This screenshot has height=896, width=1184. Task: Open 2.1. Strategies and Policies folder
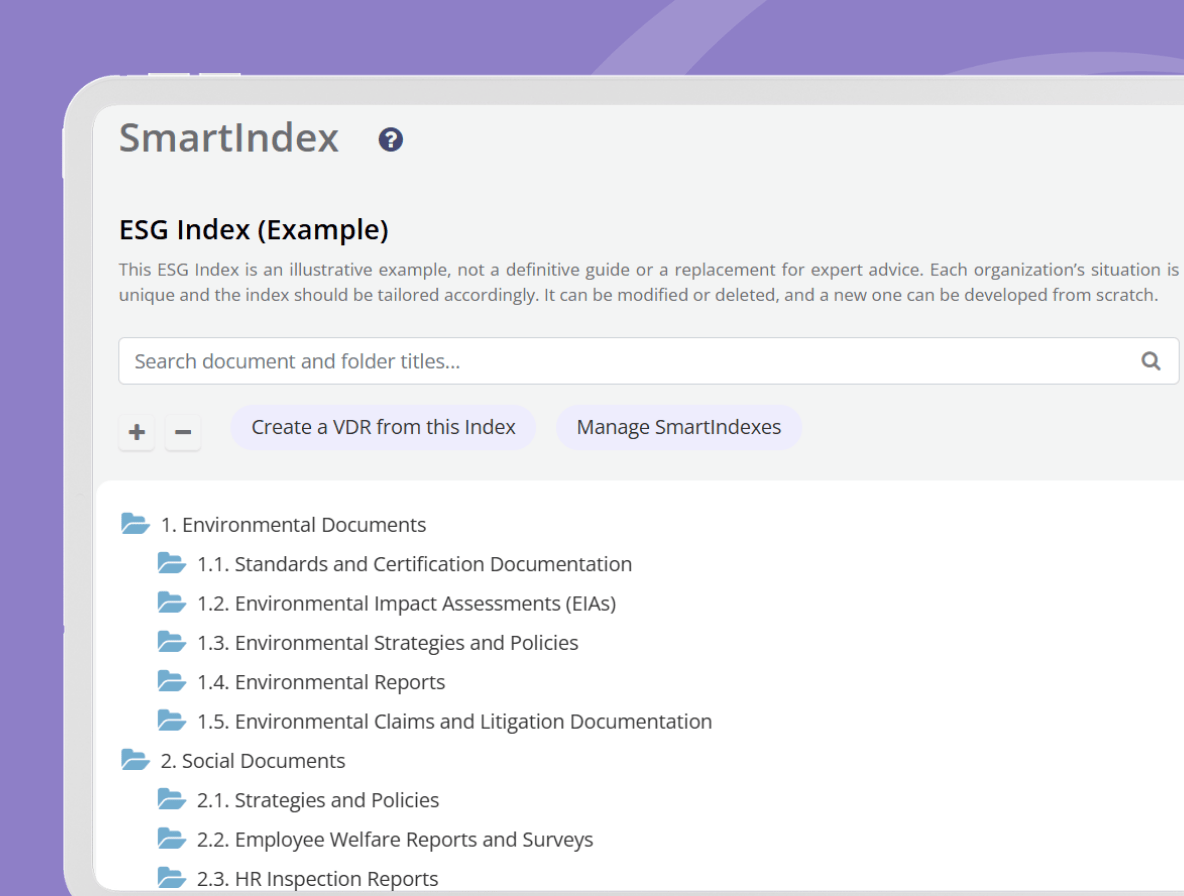coord(318,800)
